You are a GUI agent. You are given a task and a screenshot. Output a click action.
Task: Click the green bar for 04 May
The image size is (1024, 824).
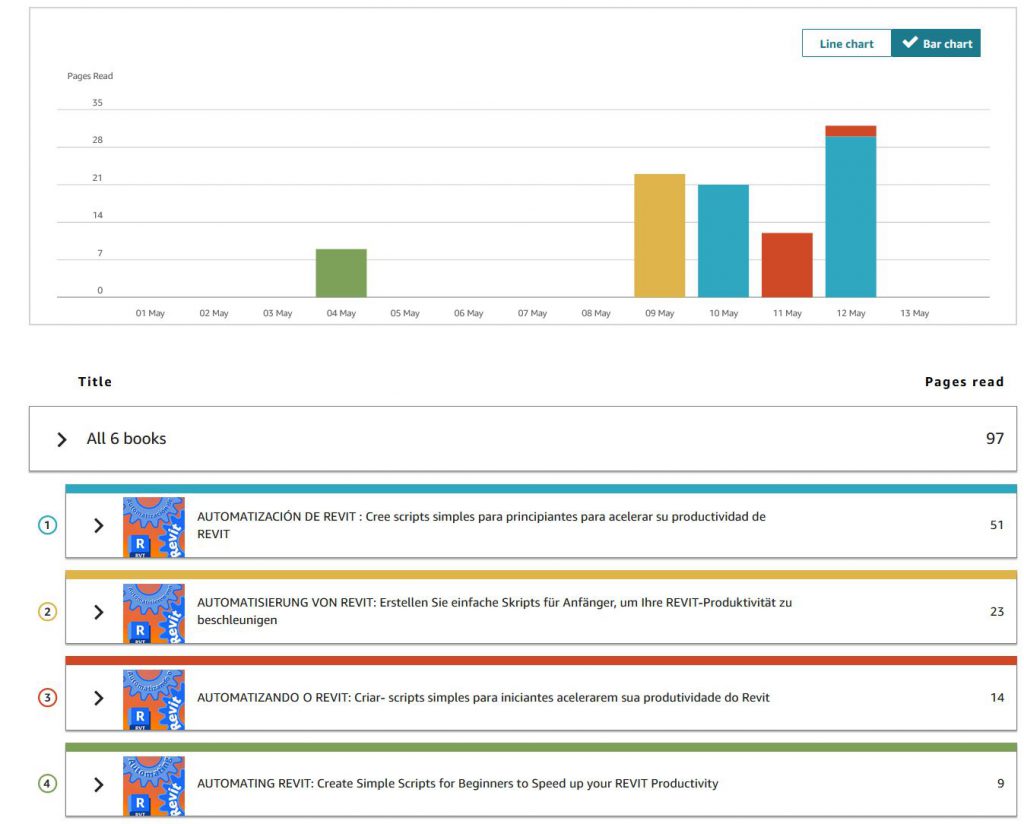(341, 273)
